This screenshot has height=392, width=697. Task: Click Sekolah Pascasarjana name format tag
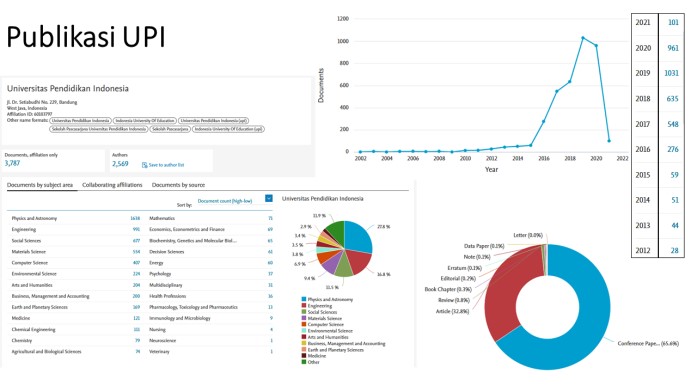pyautogui.click(x=170, y=129)
